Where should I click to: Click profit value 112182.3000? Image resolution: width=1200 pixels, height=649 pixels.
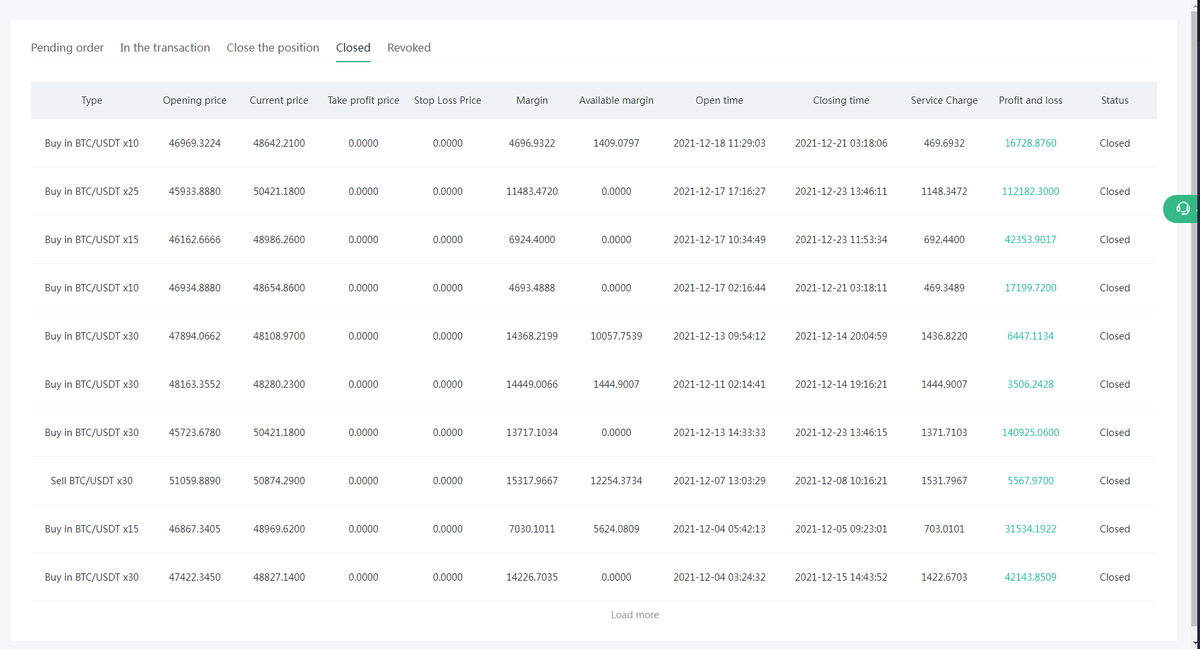[1030, 191]
